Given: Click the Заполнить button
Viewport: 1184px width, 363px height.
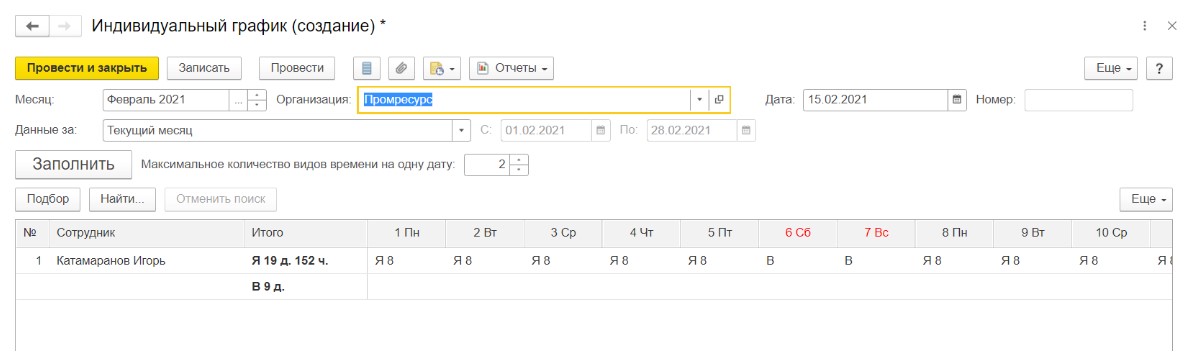Looking at the screenshot, I should (73, 164).
